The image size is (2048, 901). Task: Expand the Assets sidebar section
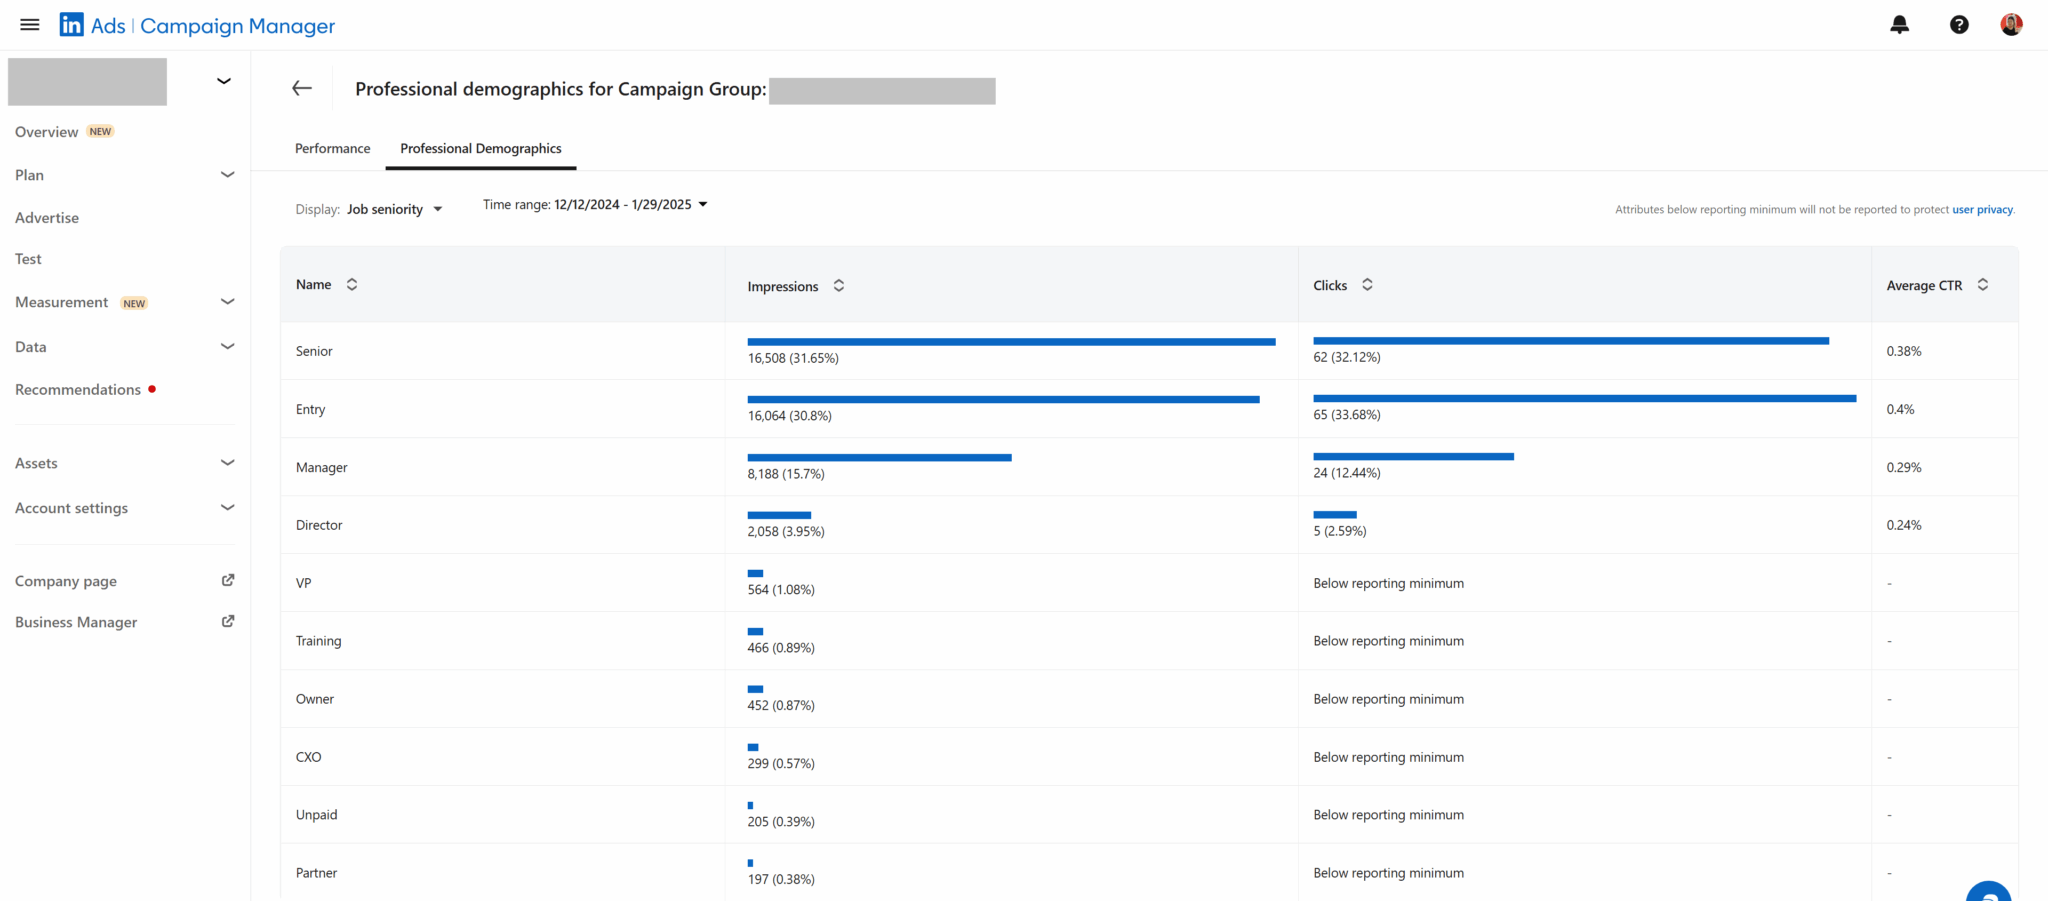point(228,463)
